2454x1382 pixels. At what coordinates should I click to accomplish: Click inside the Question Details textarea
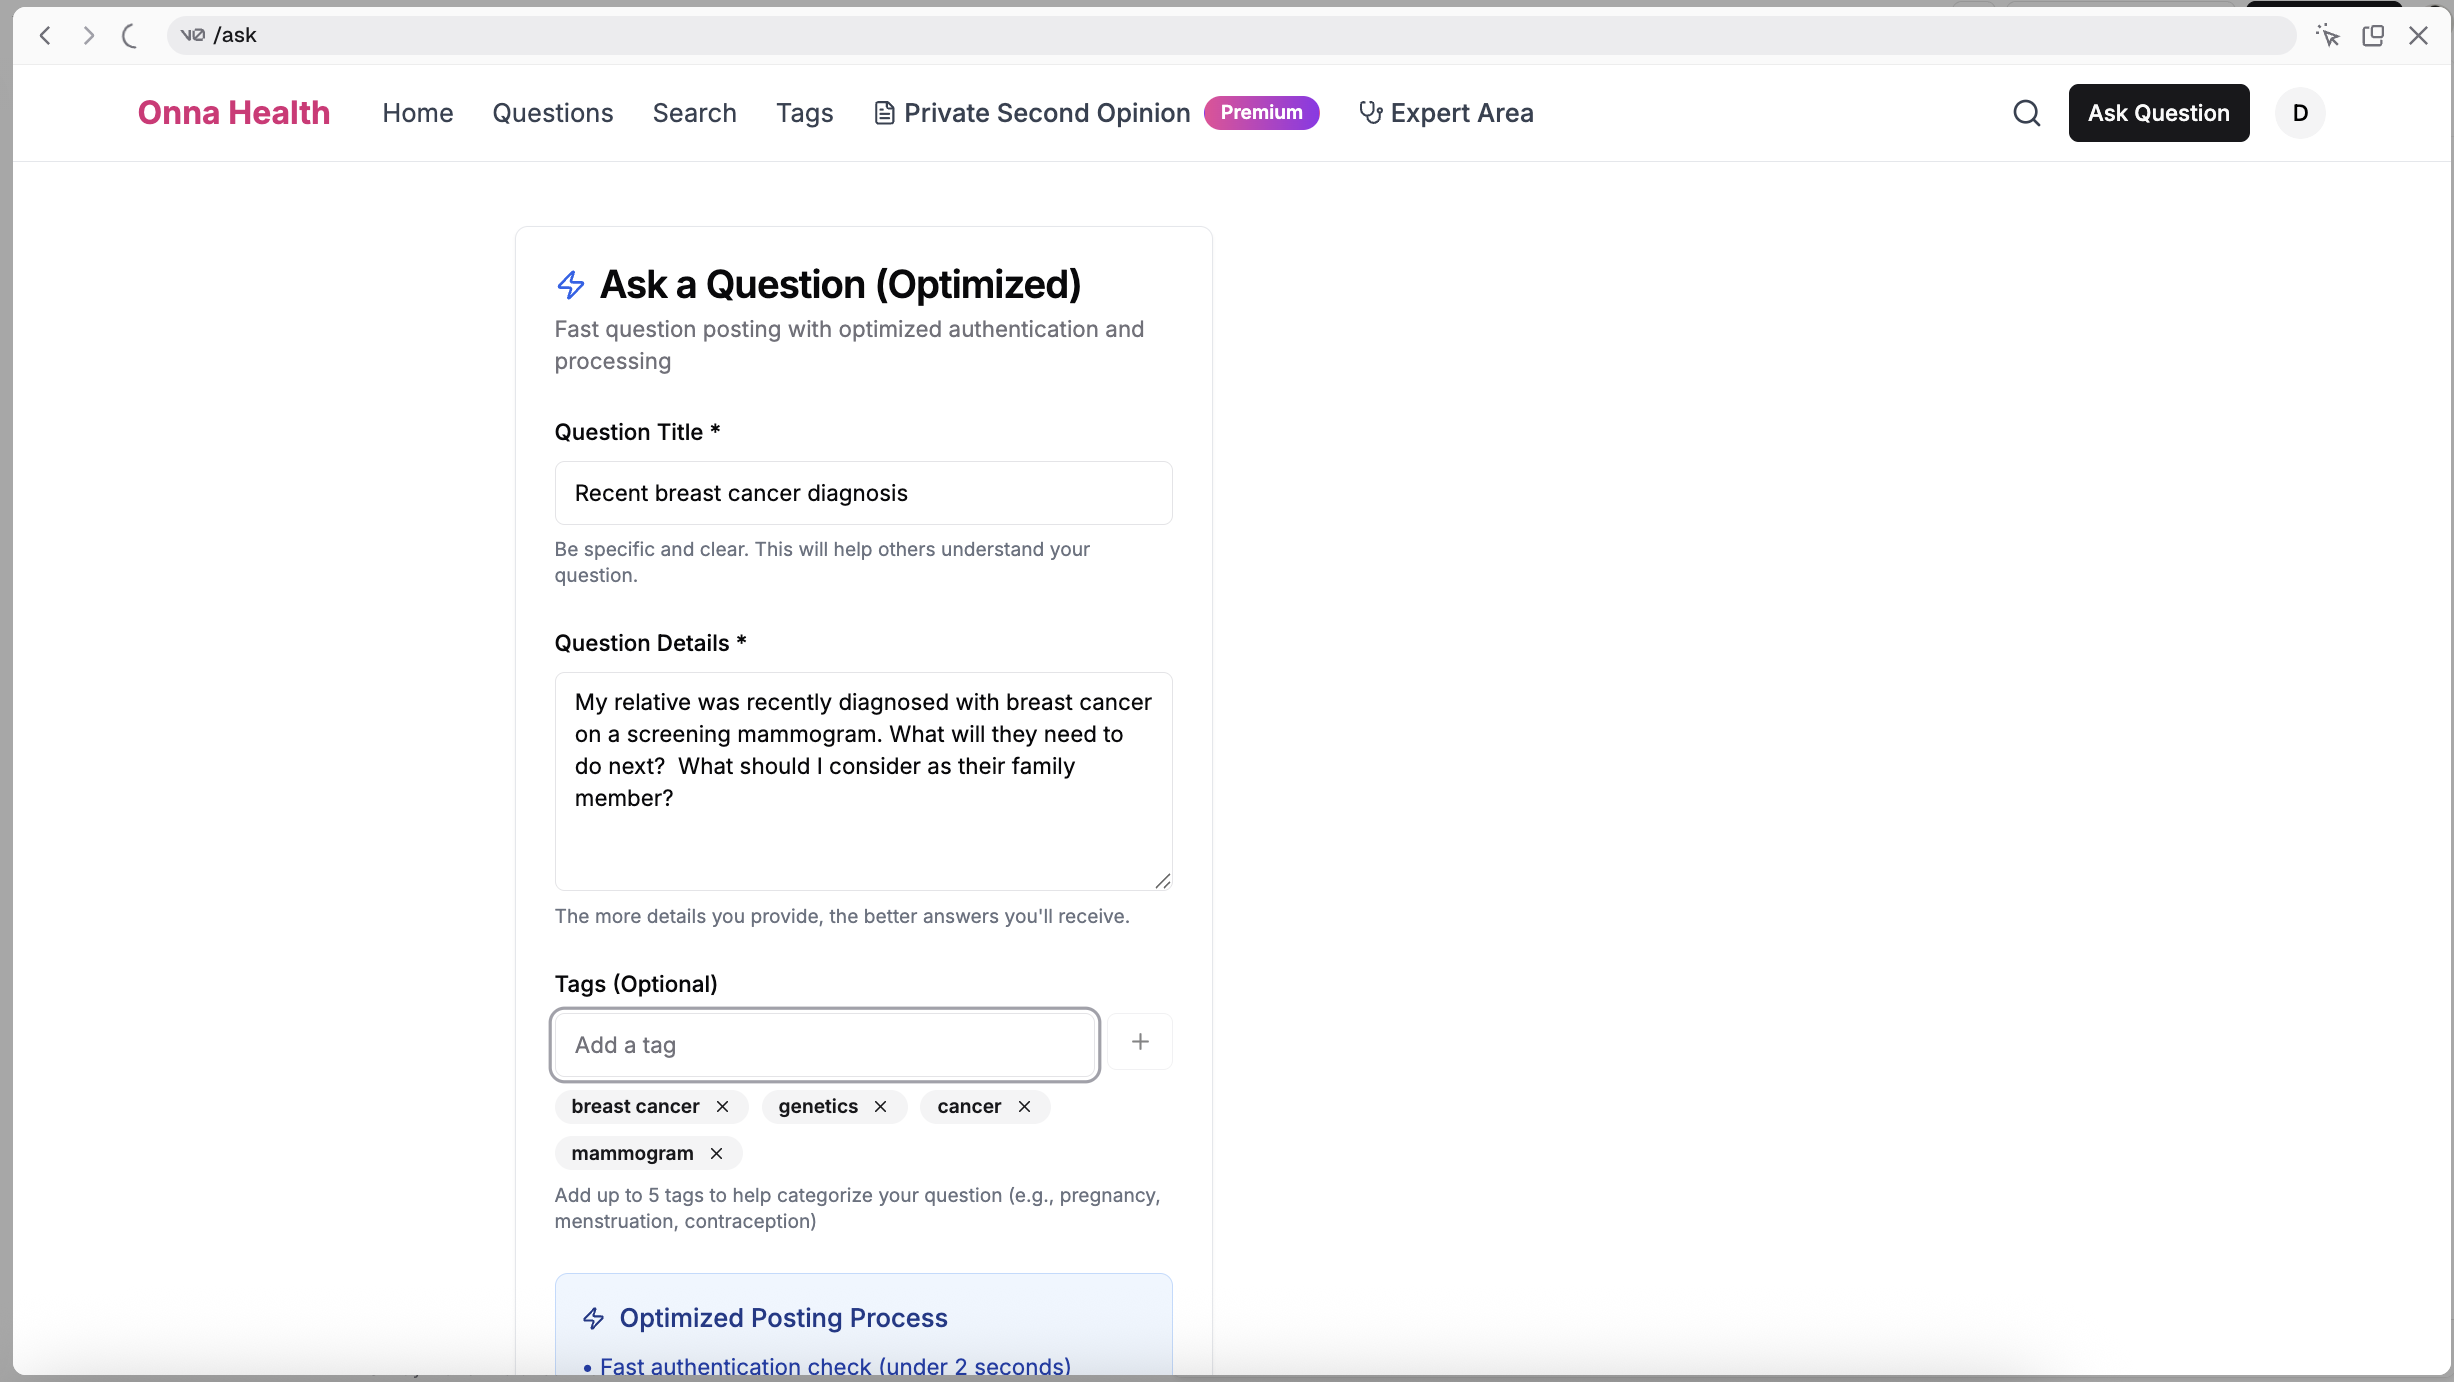click(x=863, y=781)
